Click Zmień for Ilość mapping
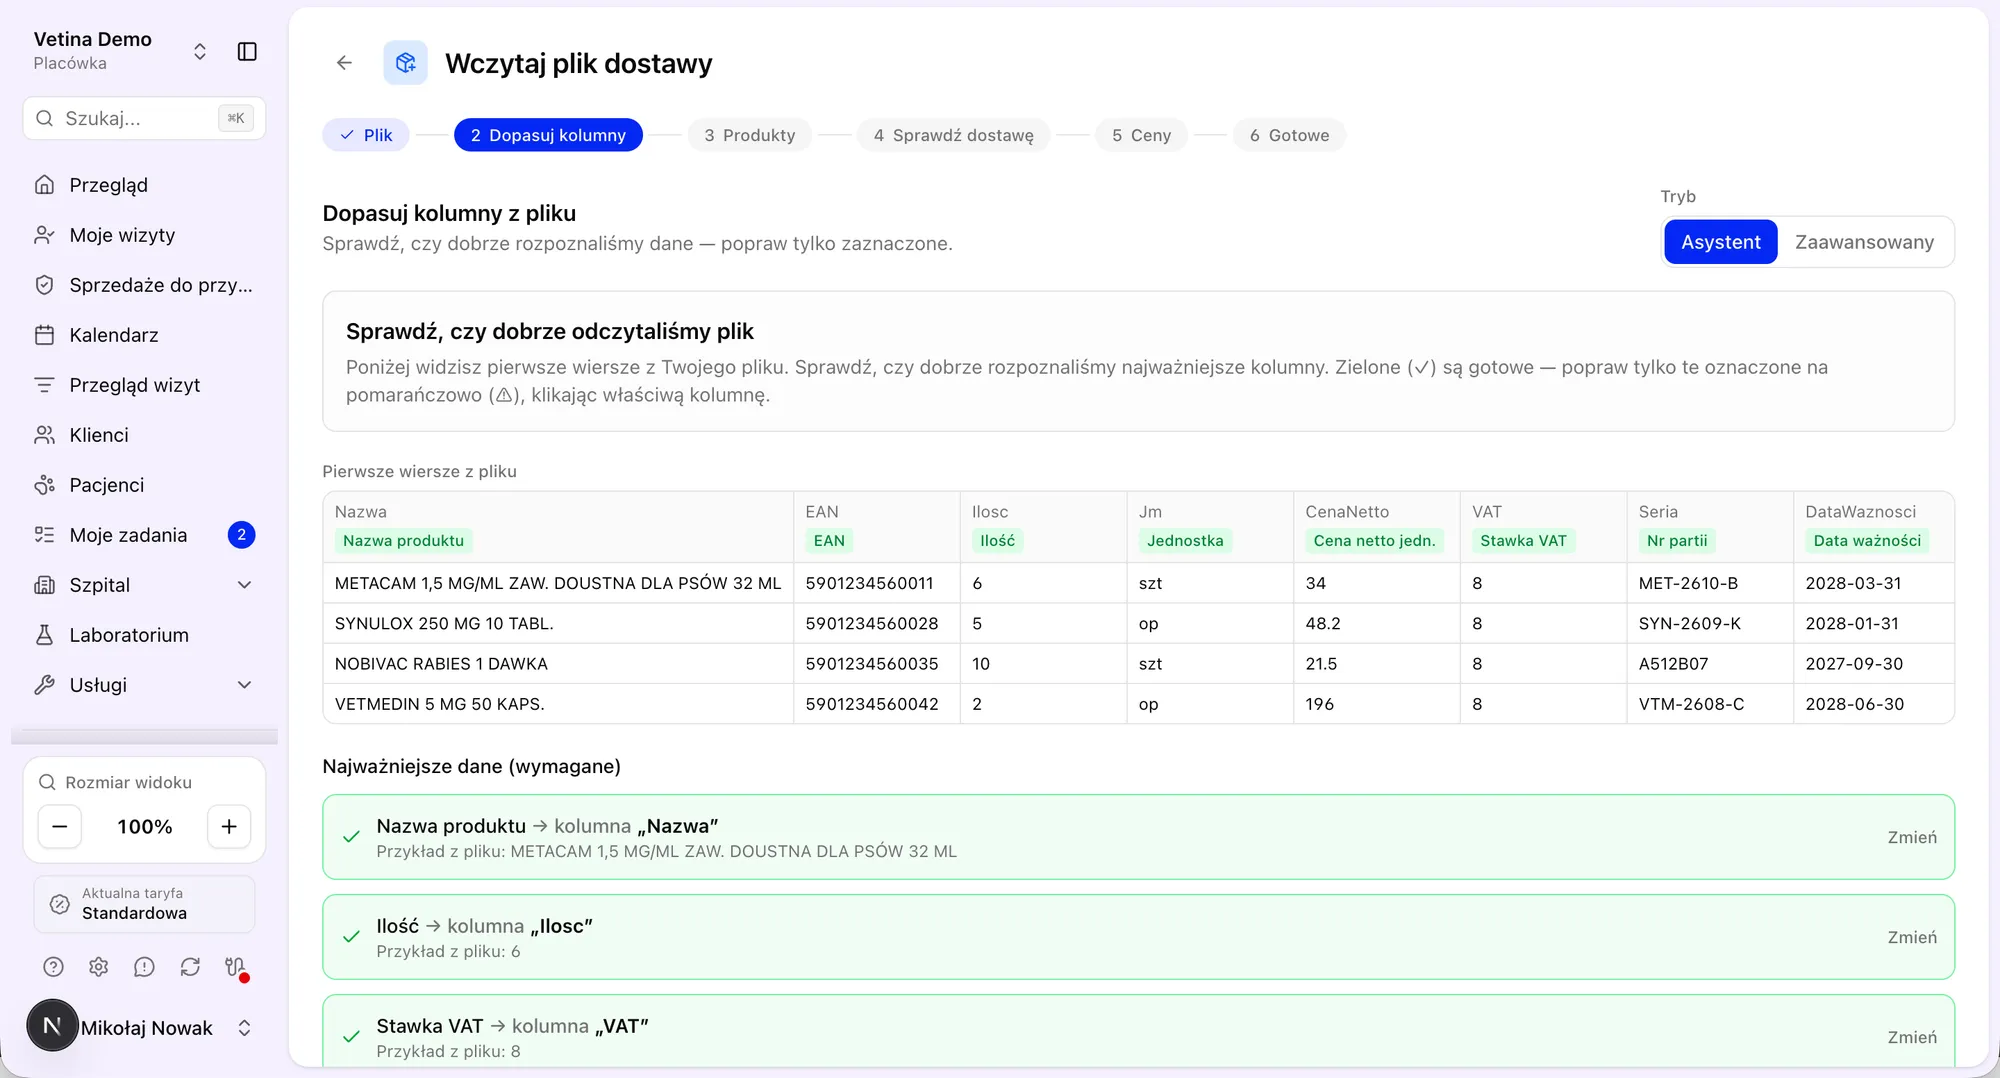Image resolution: width=2000 pixels, height=1078 pixels. coord(1911,937)
